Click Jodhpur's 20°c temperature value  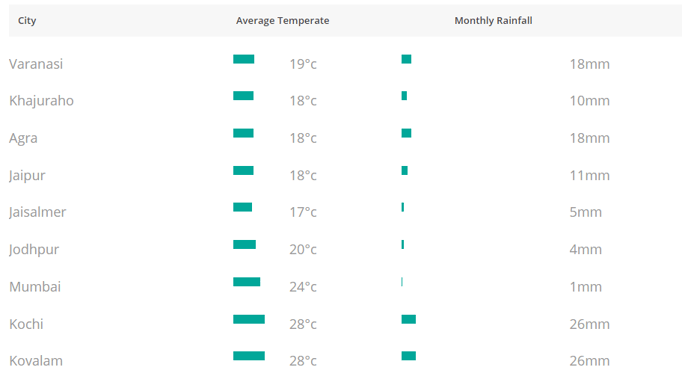pos(303,250)
